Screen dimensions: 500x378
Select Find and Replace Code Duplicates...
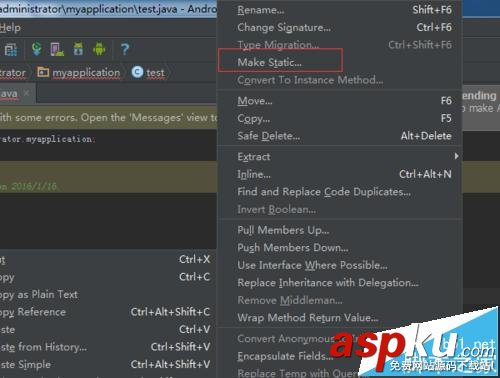(340, 192)
